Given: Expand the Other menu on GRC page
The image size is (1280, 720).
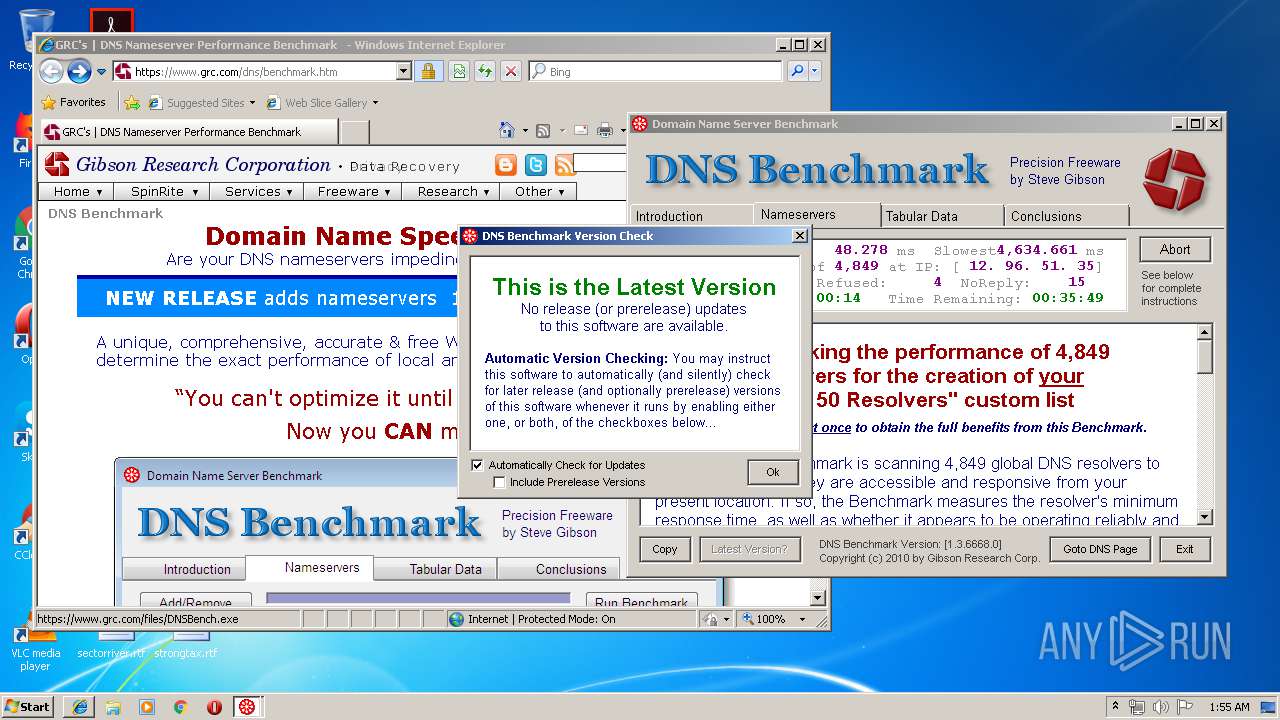Looking at the screenshot, I should click(539, 191).
